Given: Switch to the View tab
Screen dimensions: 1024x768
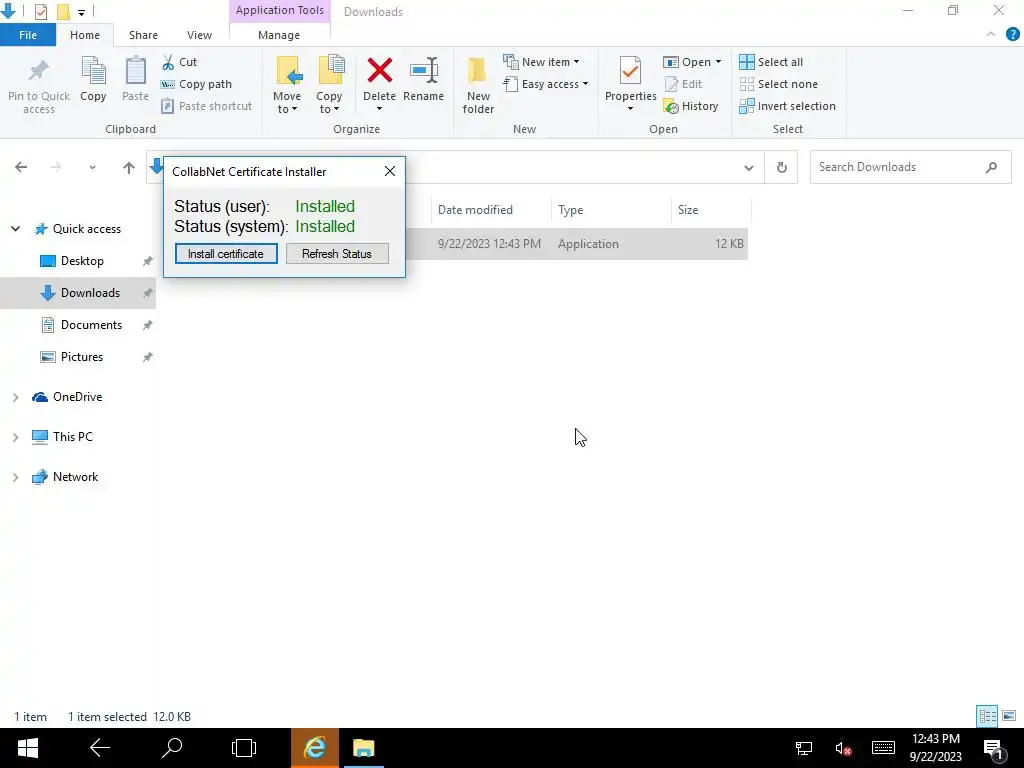Looking at the screenshot, I should [x=199, y=35].
